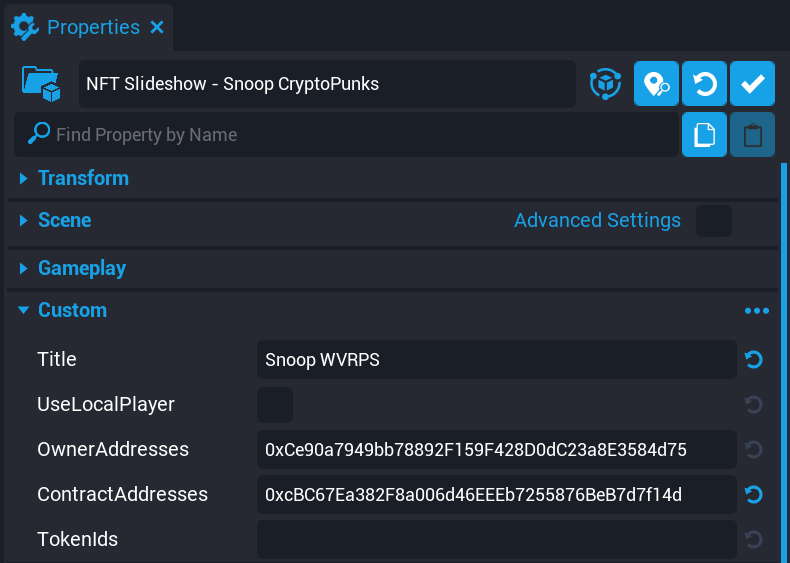Edit the ContractAddresses value field
The width and height of the screenshot is (790, 563).
tap(497, 494)
